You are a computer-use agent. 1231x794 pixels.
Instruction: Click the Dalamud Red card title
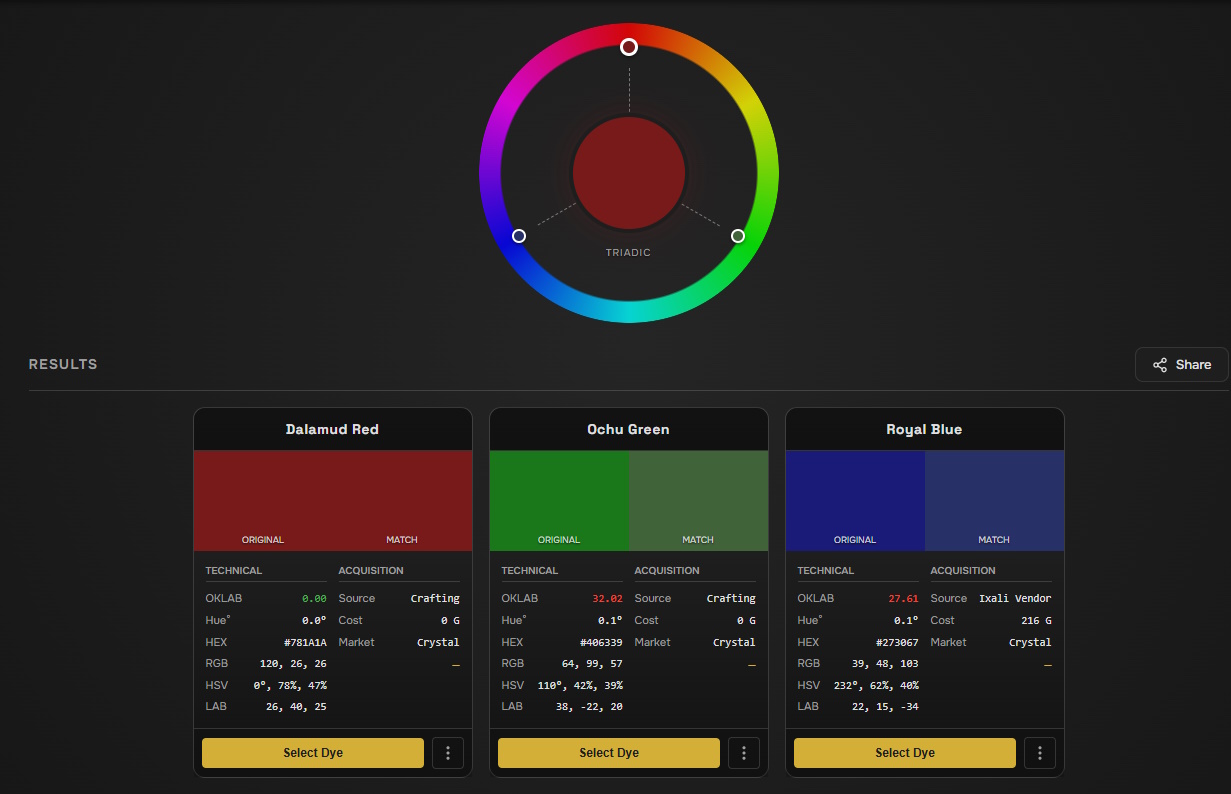332,429
